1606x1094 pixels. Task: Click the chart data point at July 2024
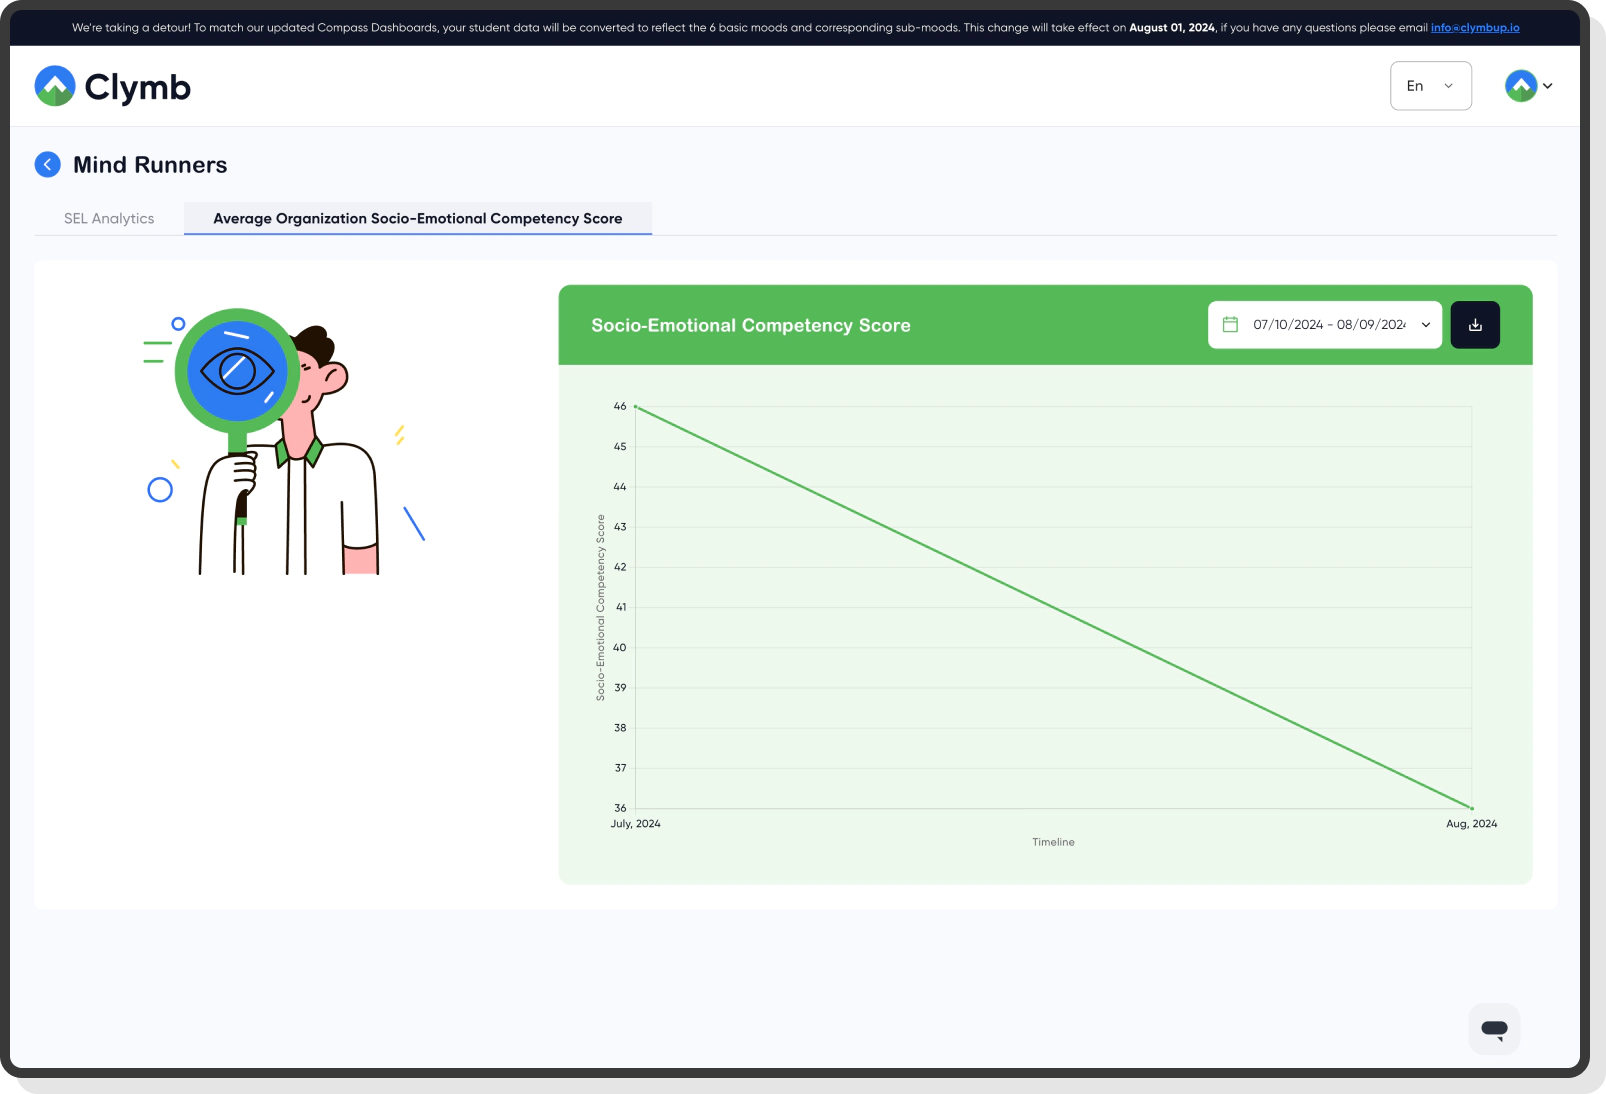[637, 407]
